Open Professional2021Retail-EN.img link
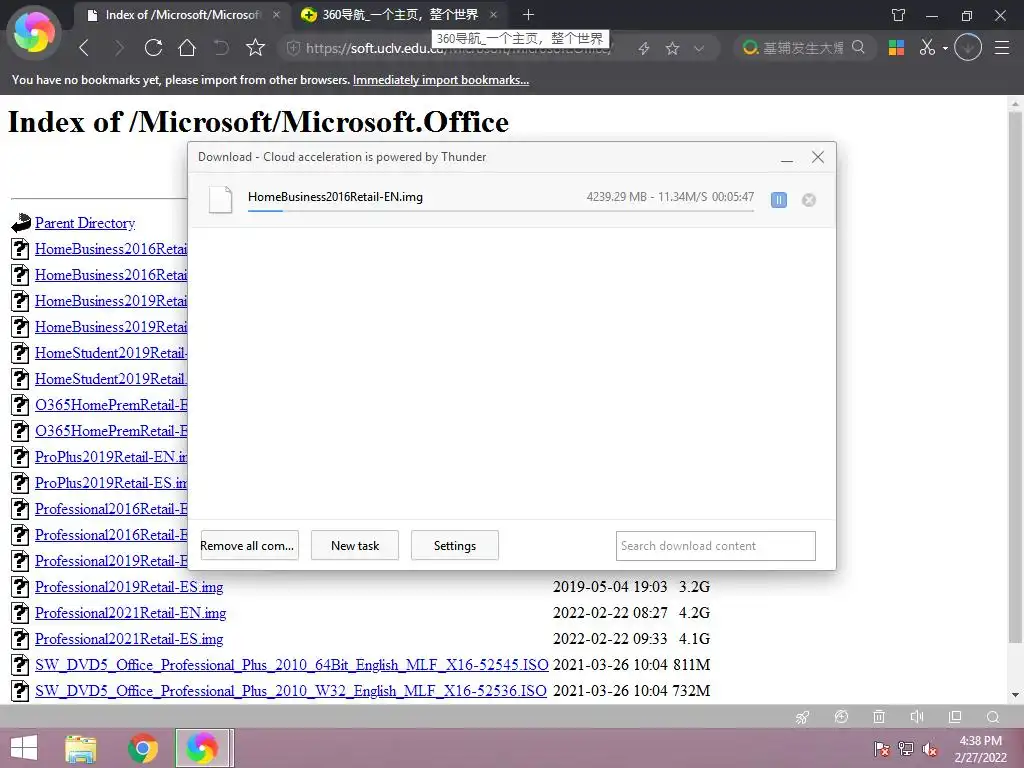The width and height of the screenshot is (1024, 768). tap(131, 613)
